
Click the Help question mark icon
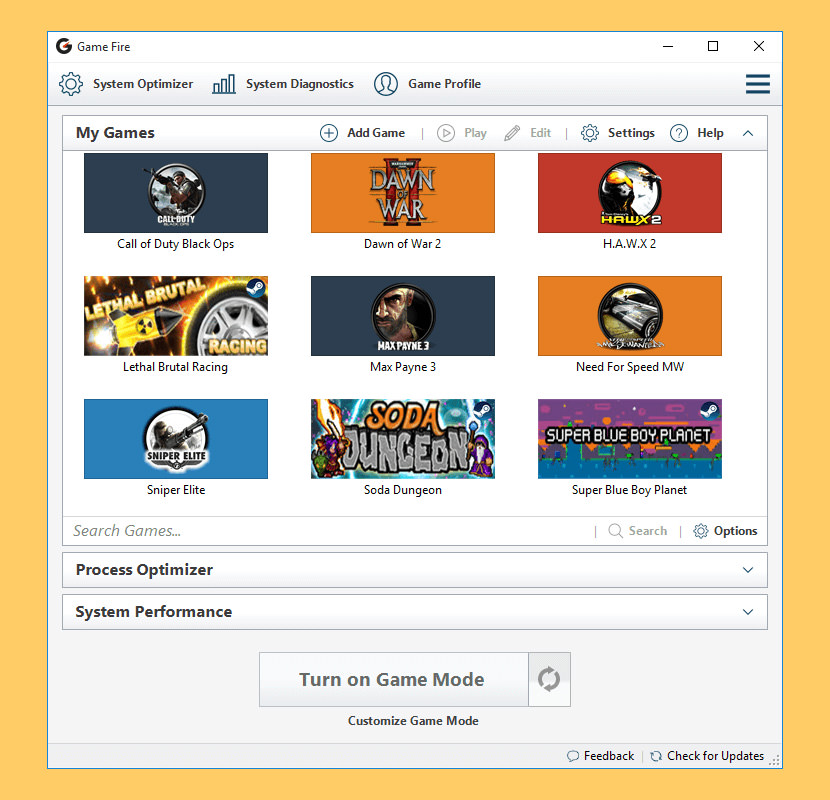pyautogui.click(x=679, y=133)
